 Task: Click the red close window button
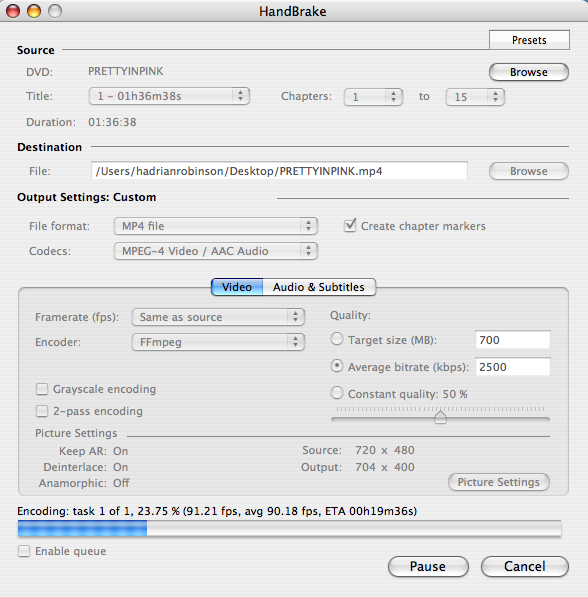coord(13,11)
